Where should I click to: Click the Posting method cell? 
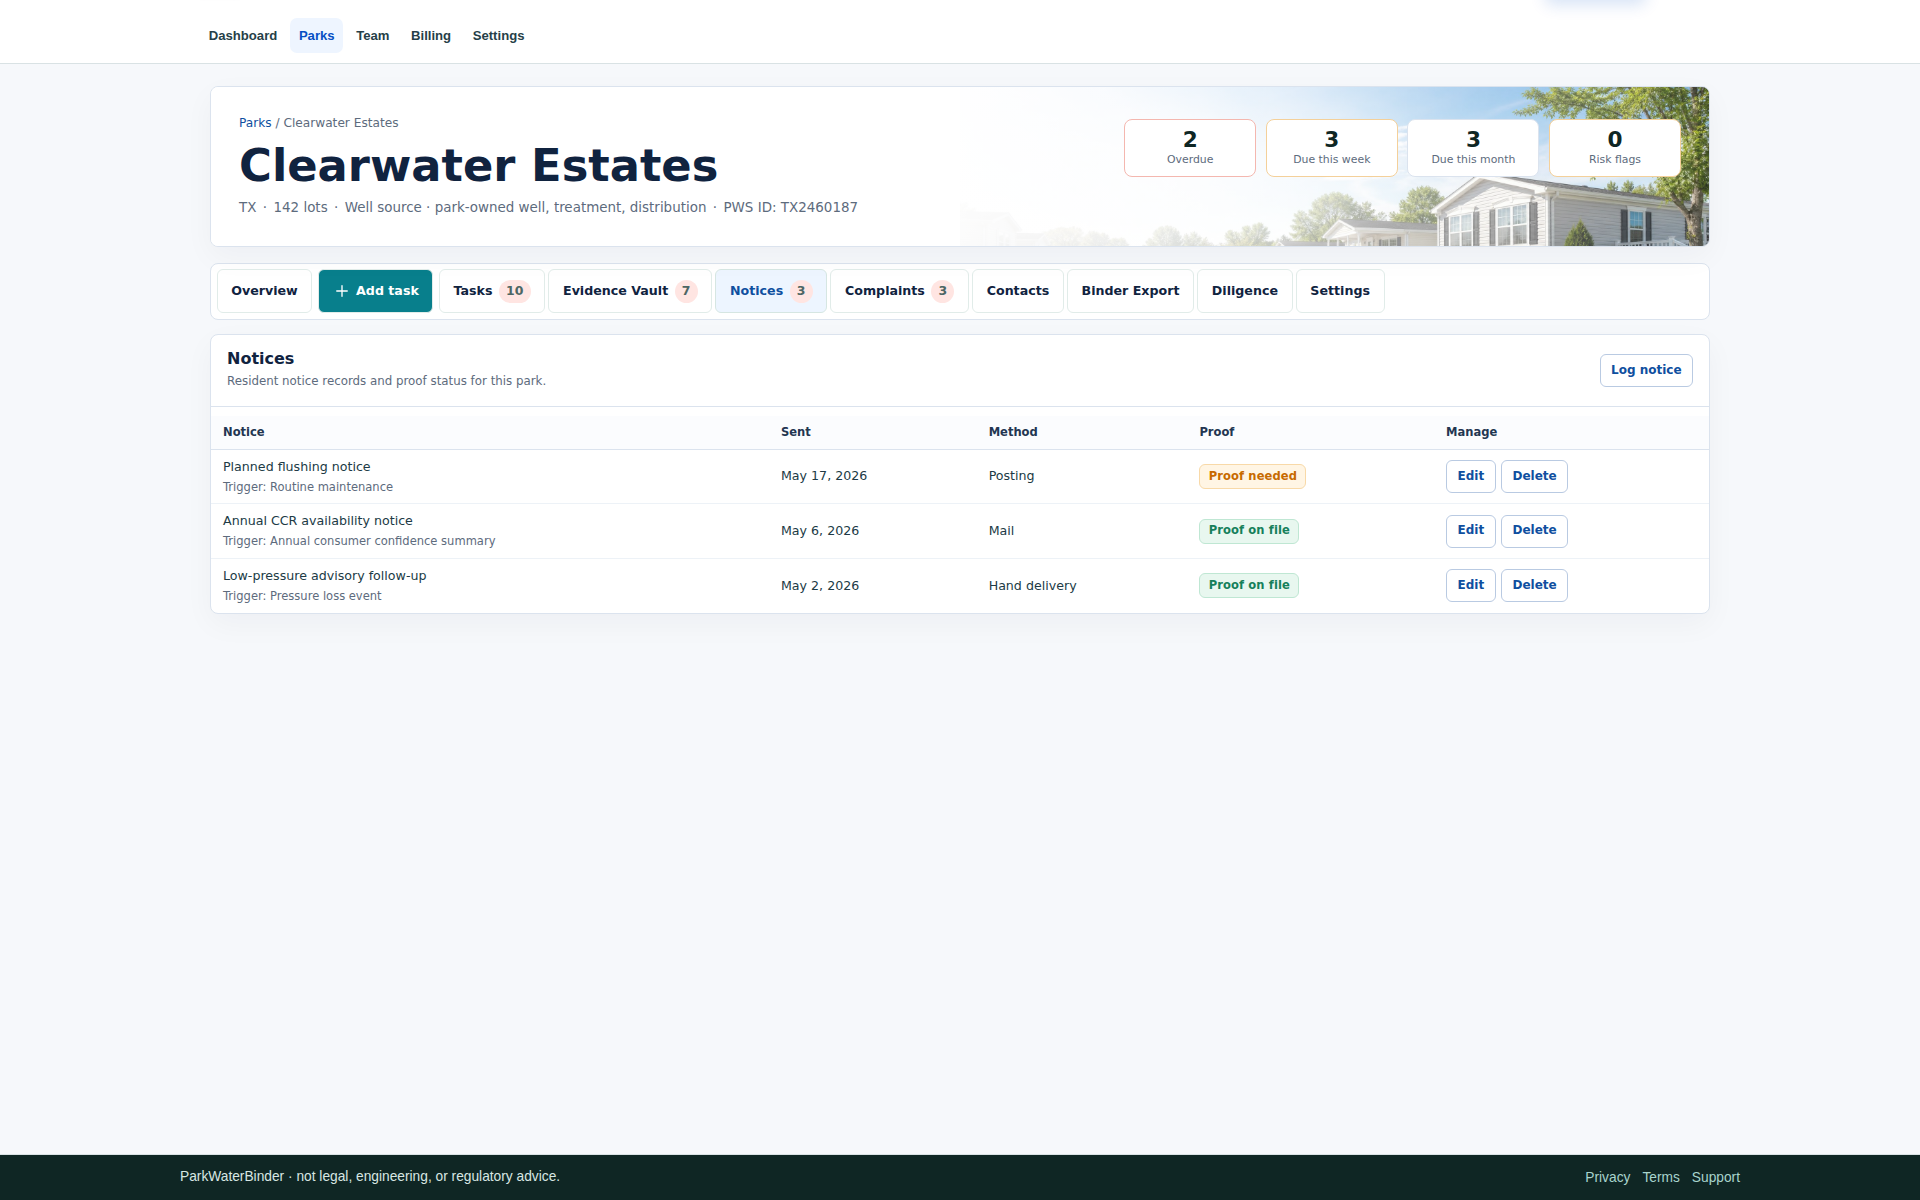click(x=1011, y=476)
